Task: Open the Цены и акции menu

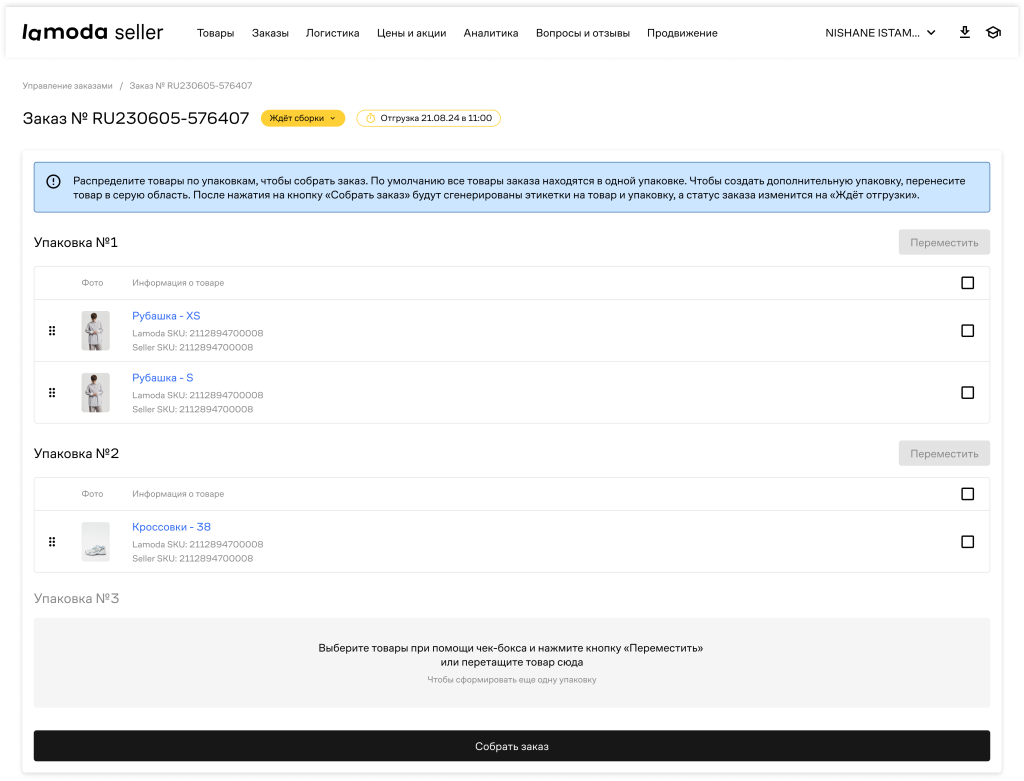Action: [x=411, y=33]
